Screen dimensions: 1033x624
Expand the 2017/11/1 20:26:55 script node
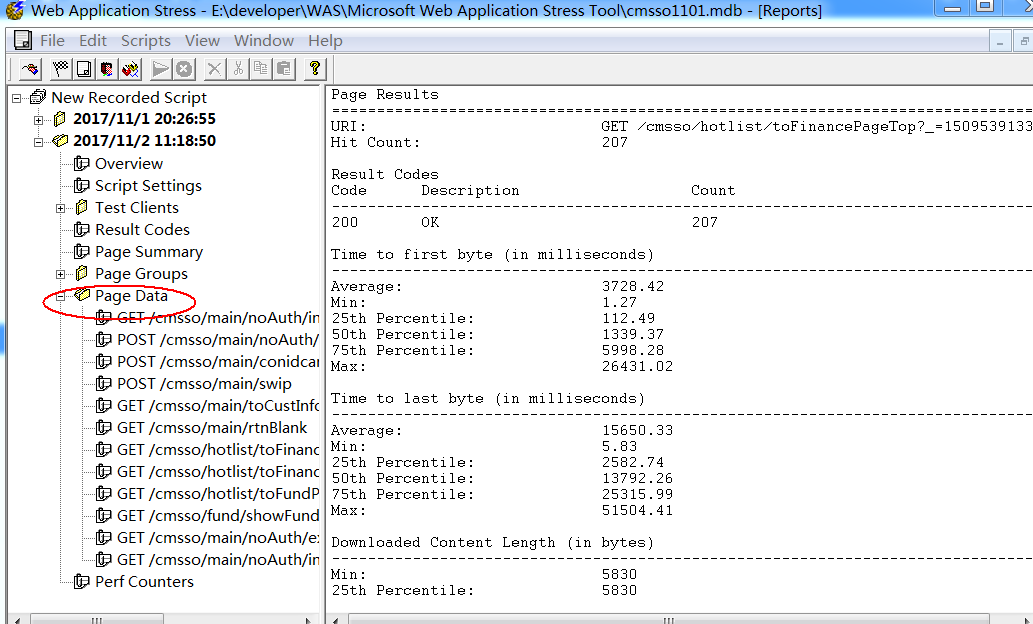(x=36, y=119)
